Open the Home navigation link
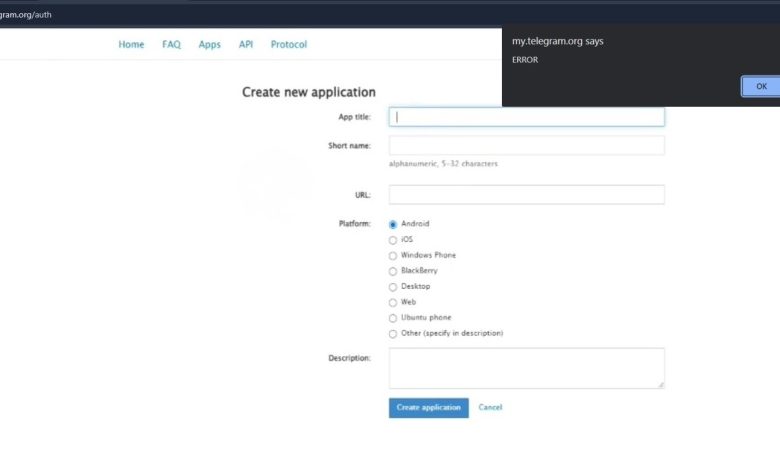780x470 pixels. point(131,44)
